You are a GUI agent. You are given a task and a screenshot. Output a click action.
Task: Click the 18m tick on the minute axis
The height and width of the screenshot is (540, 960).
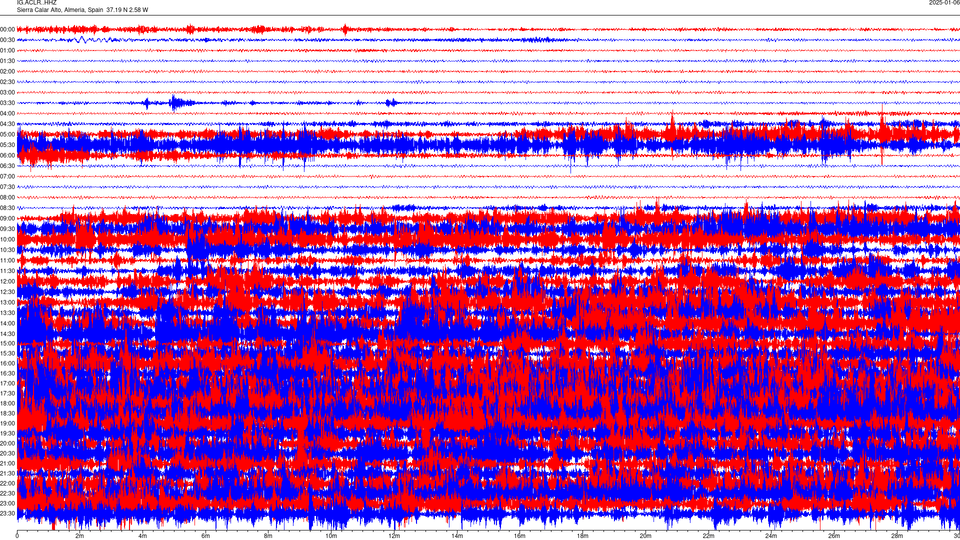point(583,536)
